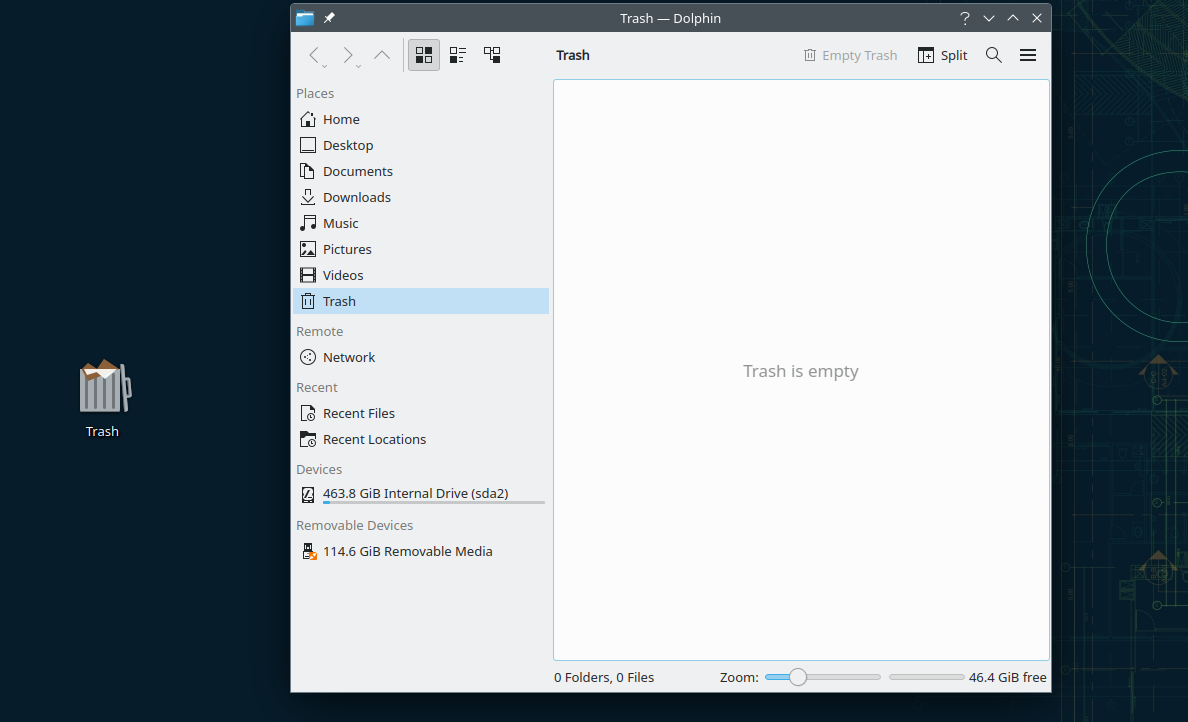1188x722 pixels.
Task: Click the Trash breadcrumb in the location bar
Action: pos(572,55)
